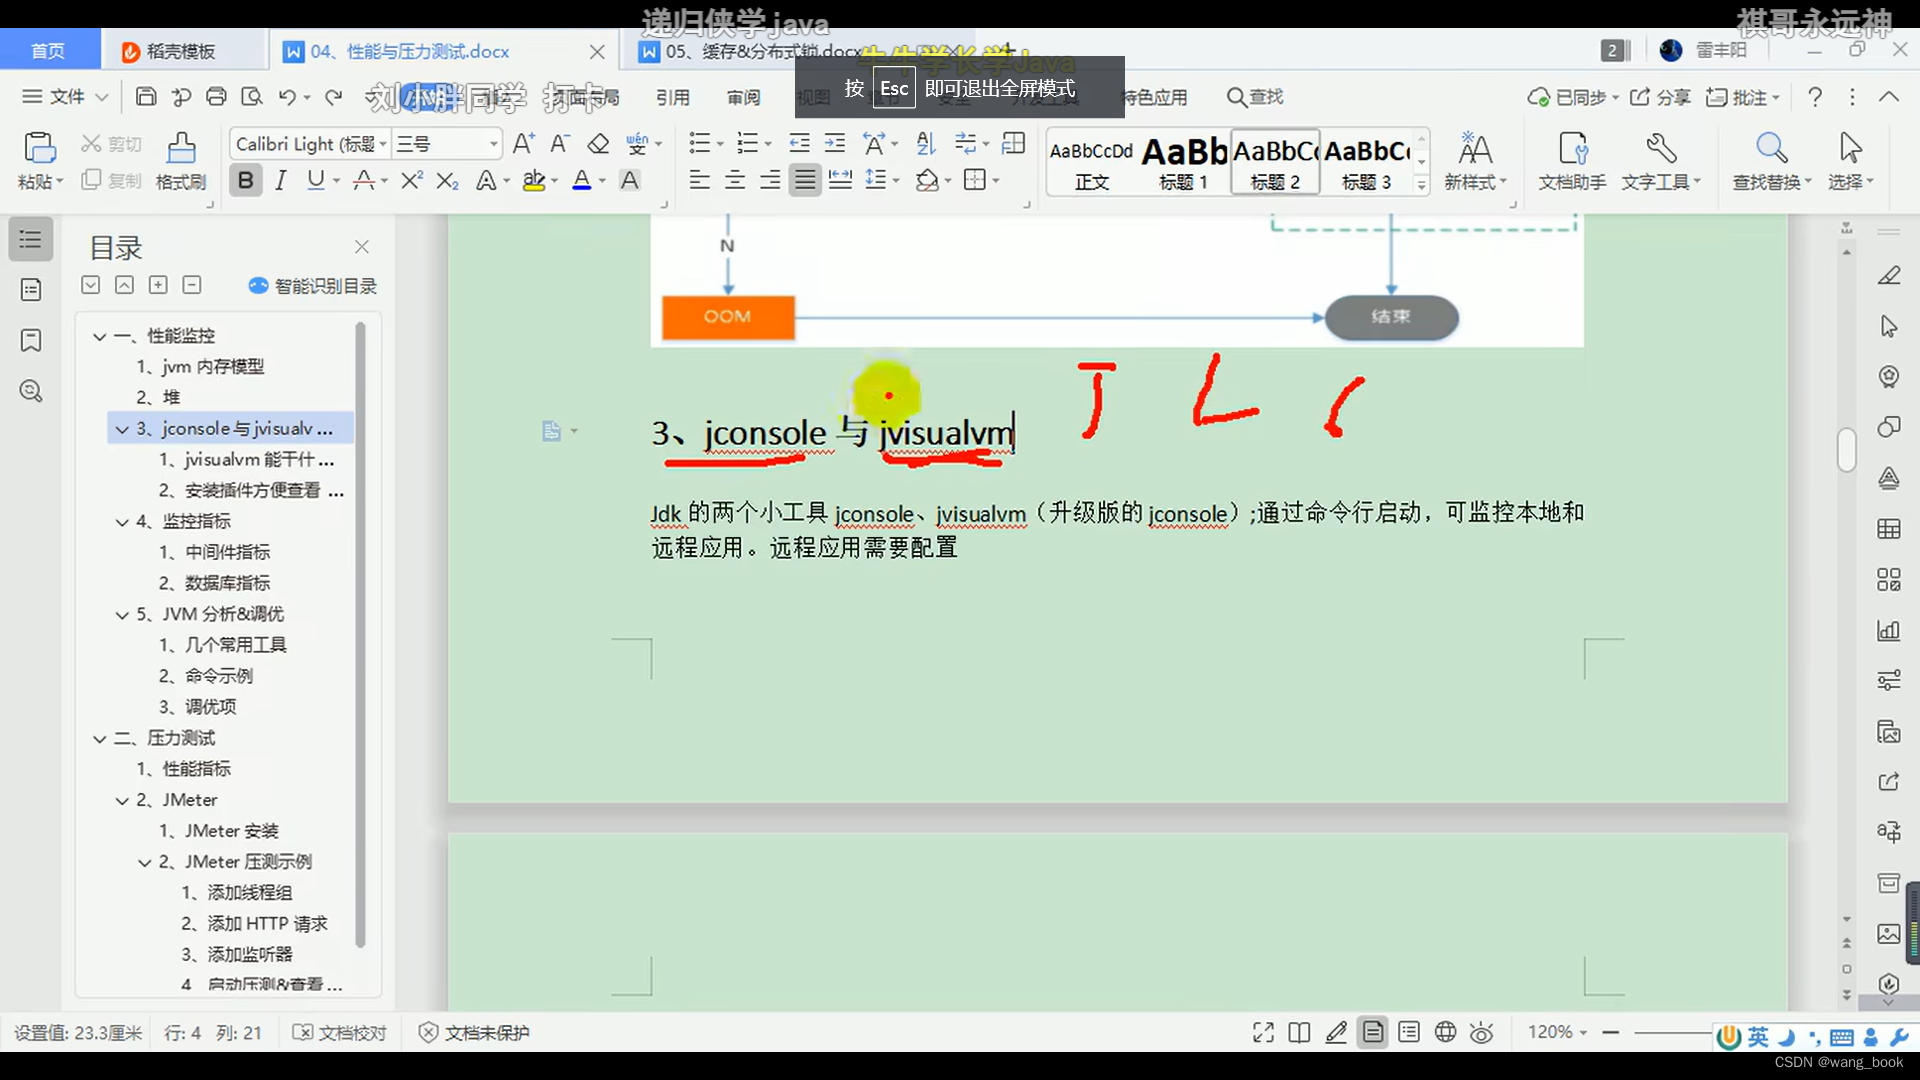Open the Document Assistant tool
1920x1080 pixels.
coord(1572,161)
